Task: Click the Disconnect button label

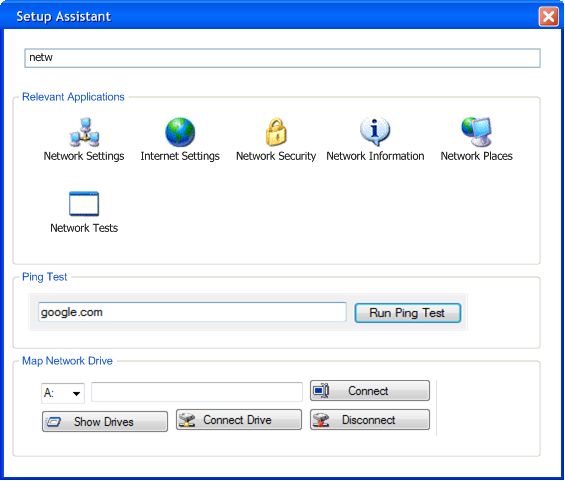Action: tap(368, 420)
